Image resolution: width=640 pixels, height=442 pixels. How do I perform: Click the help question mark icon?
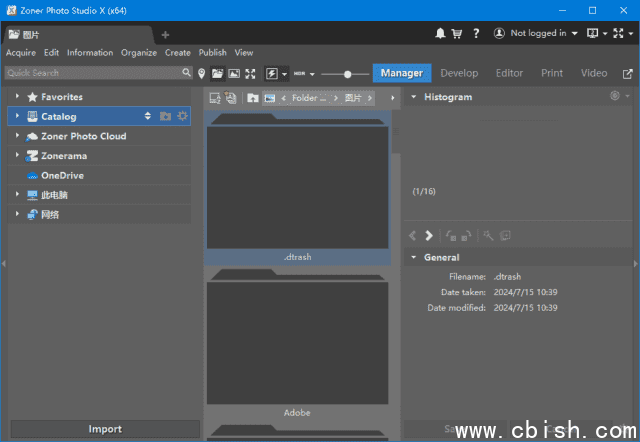(x=475, y=33)
